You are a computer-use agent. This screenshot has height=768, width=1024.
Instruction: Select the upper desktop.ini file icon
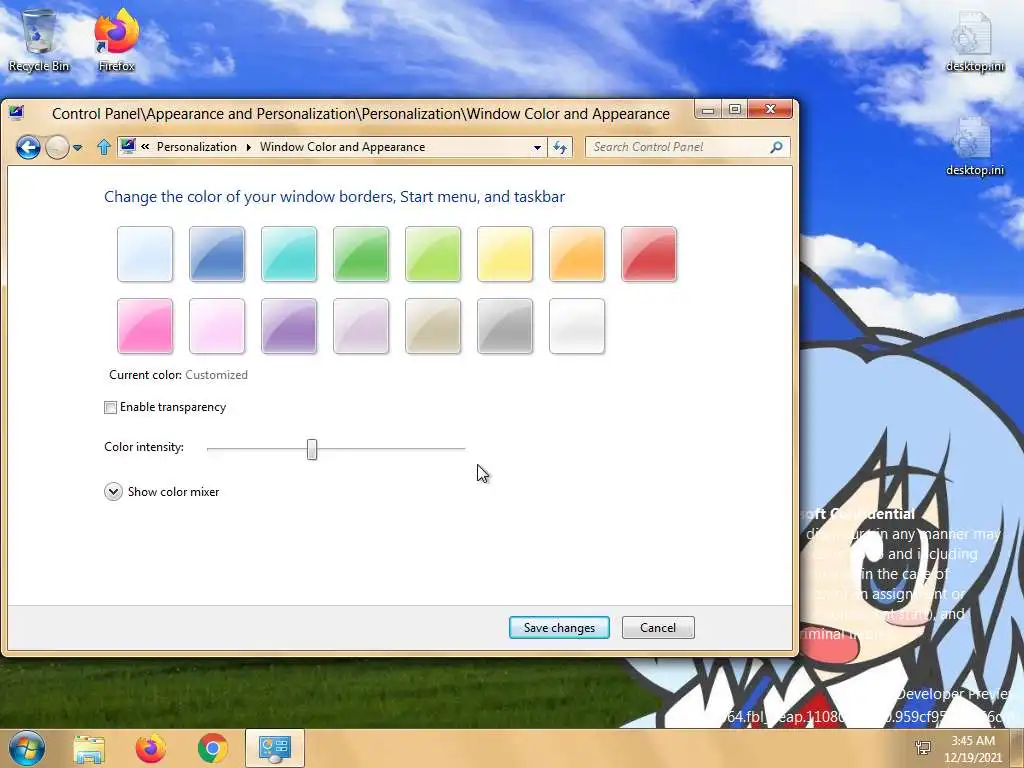(974, 40)
